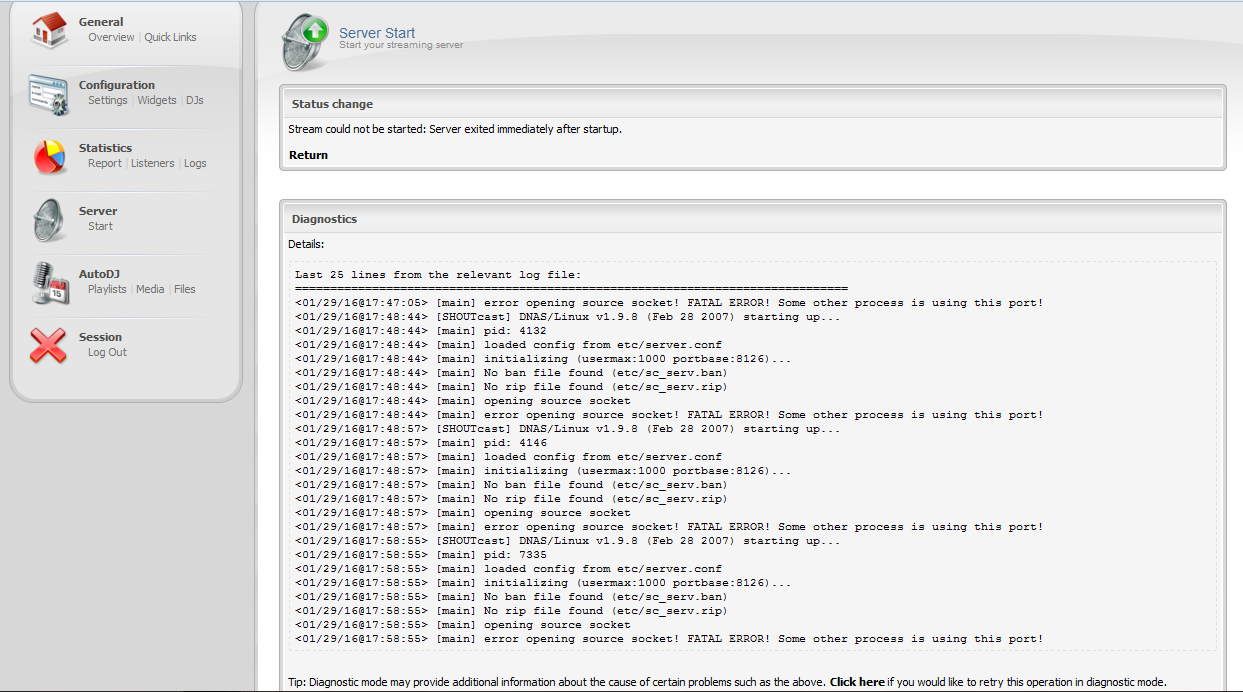Open the AutoDJ Media library
Screen dimensions: 1243x692
pyautogui.click(x=150, y=290)
